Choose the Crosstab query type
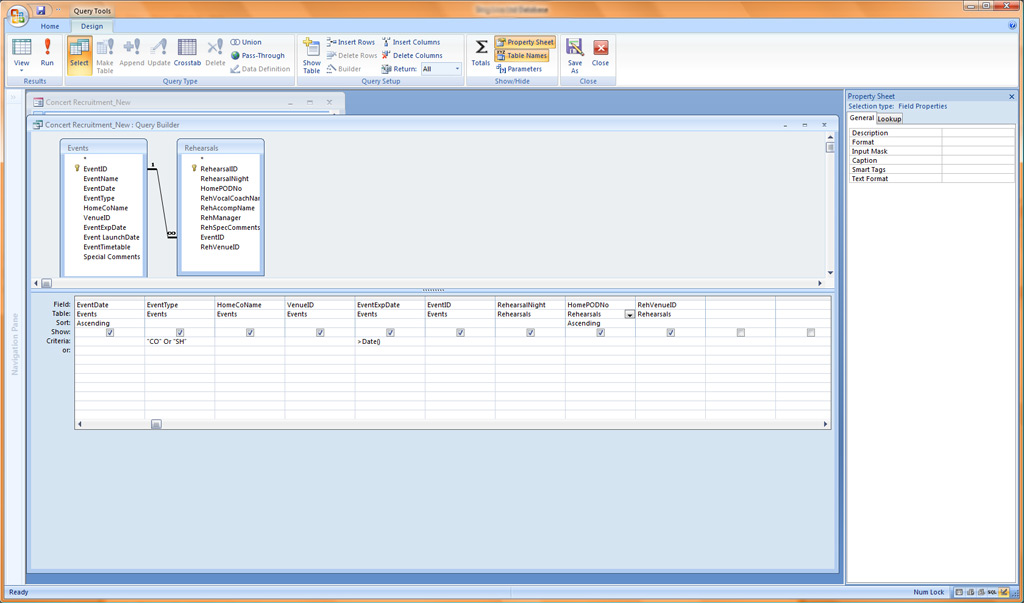Viewport: 1024px width, 603px height. (187, 55)
